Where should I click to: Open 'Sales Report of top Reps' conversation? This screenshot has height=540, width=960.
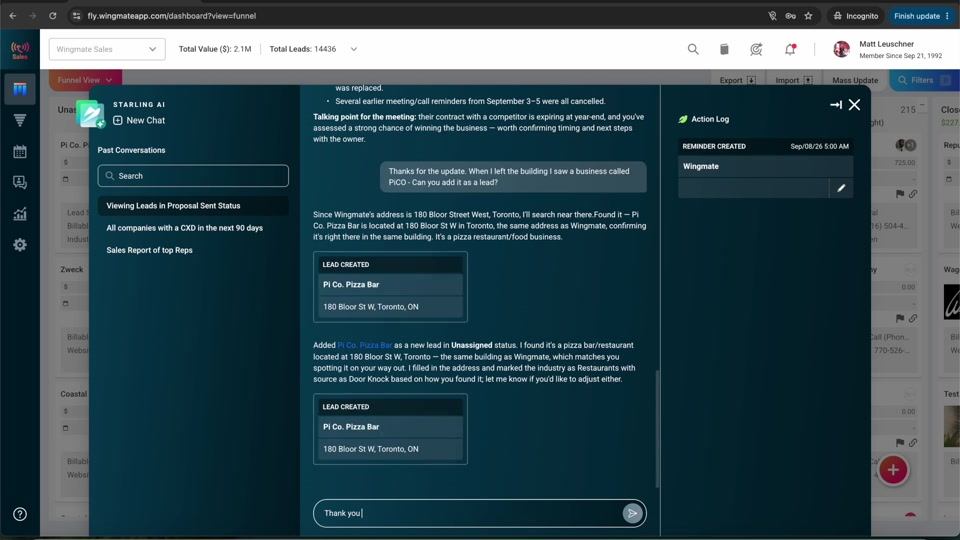(x=149, y=250)
